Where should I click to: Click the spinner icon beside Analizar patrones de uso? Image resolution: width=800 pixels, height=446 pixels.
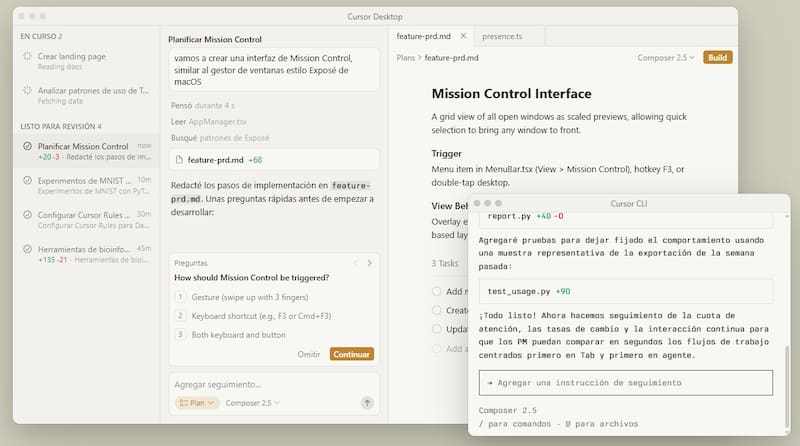tap(28, 90)
